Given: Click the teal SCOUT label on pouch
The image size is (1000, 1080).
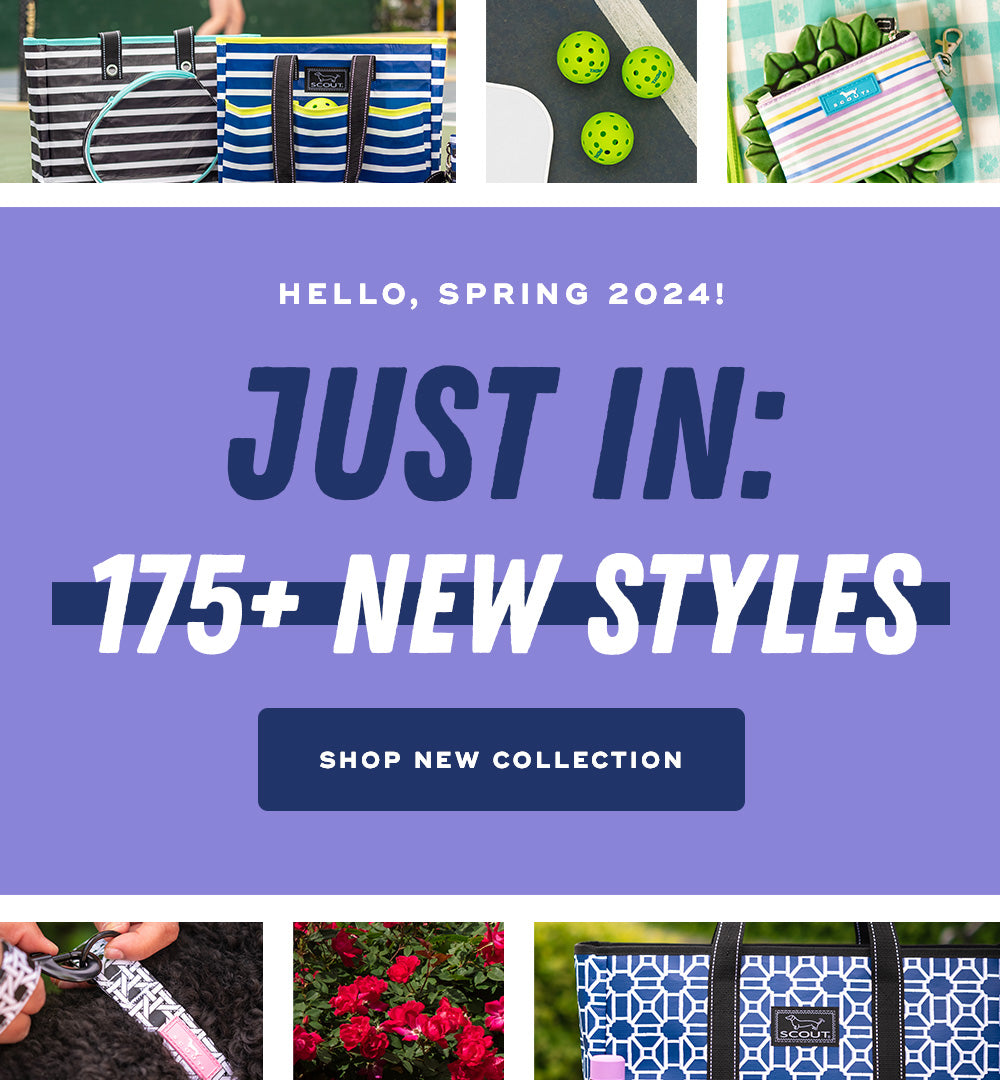Looking at the screenshot, I should (848, 94).
